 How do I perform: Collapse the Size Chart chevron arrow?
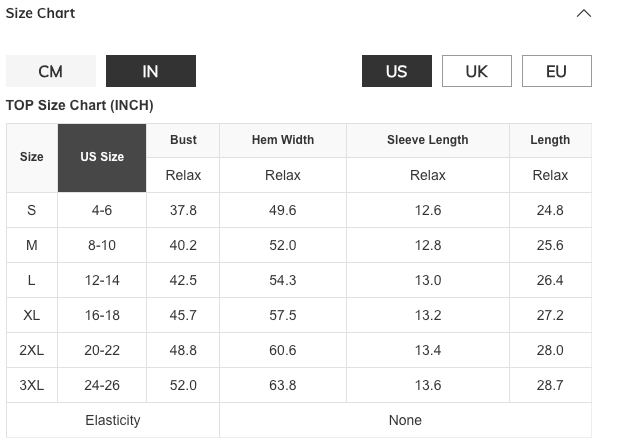584,14
